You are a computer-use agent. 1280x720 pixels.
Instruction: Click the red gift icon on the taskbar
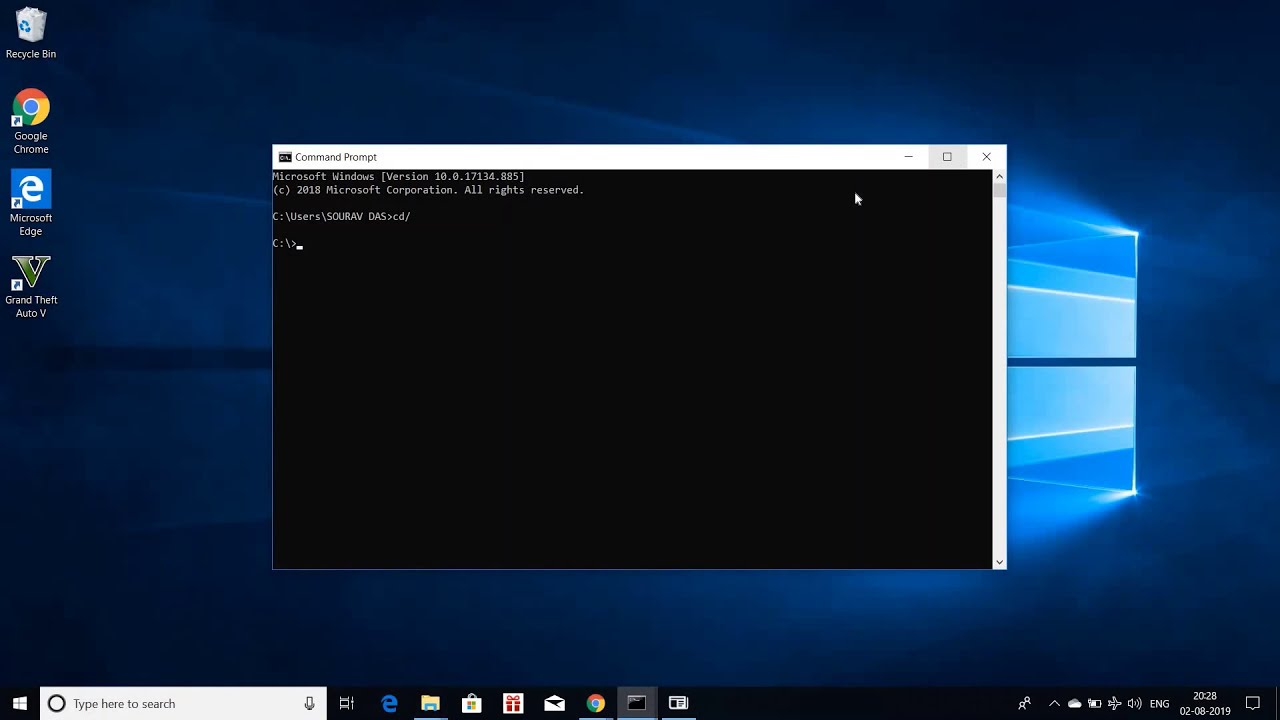coord(513,703)
